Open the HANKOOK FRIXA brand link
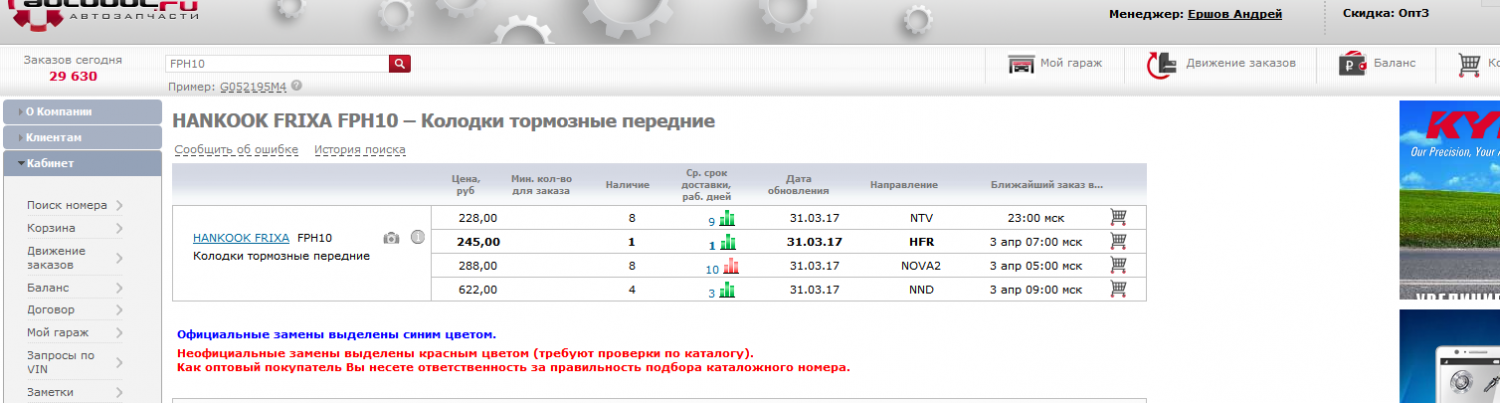This screenshot has height=403, width=1500. (241, 238)
